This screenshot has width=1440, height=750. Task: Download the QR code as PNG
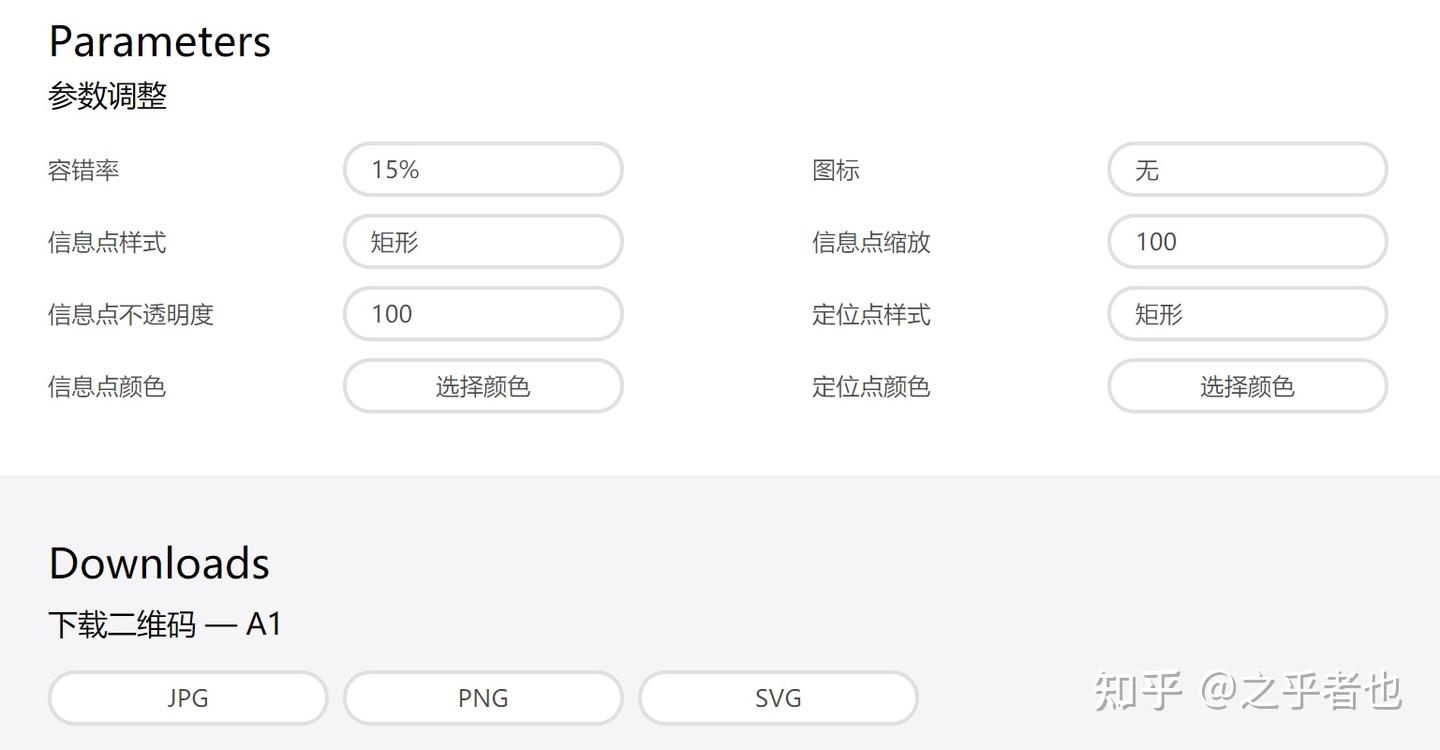pos(482,698)
